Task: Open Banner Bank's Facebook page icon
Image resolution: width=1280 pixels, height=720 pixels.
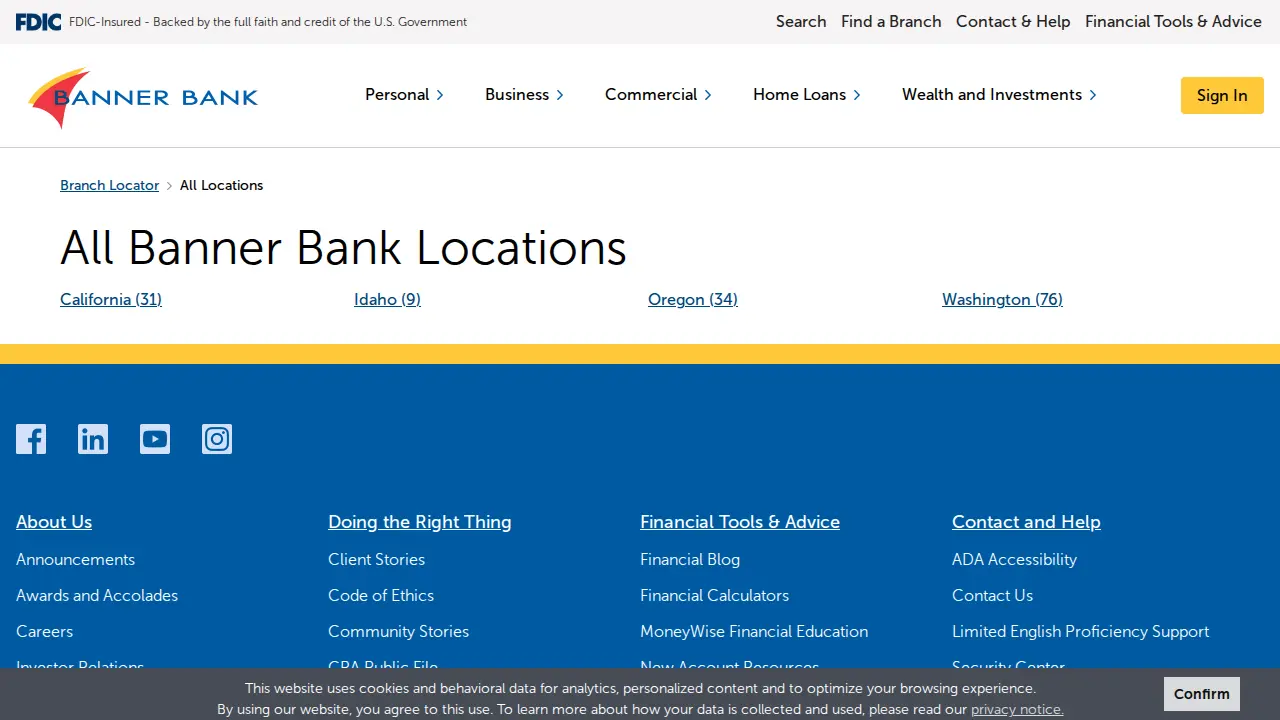Action: pos(31,439)
